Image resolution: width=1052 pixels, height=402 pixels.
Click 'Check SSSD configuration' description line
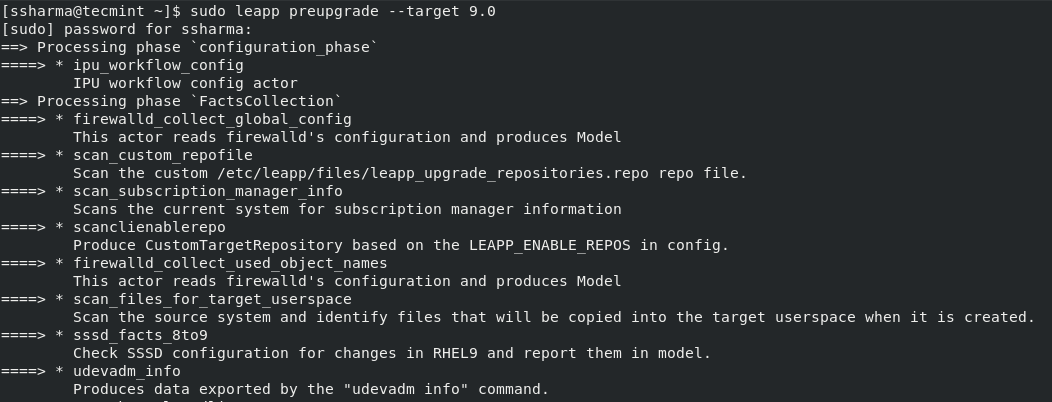pyautogui.click(x=392, y=353)
